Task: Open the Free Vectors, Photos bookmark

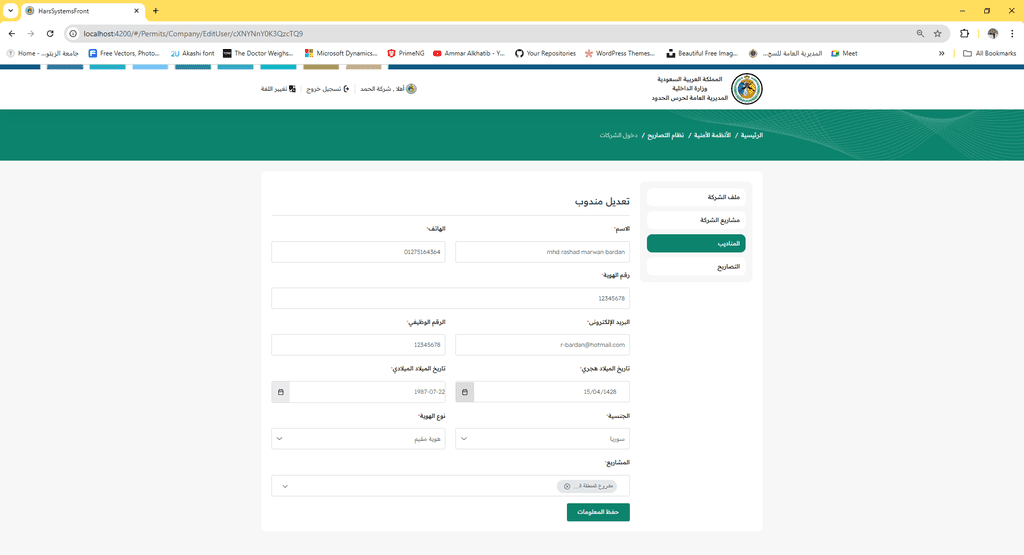Action: click(124, 54)
